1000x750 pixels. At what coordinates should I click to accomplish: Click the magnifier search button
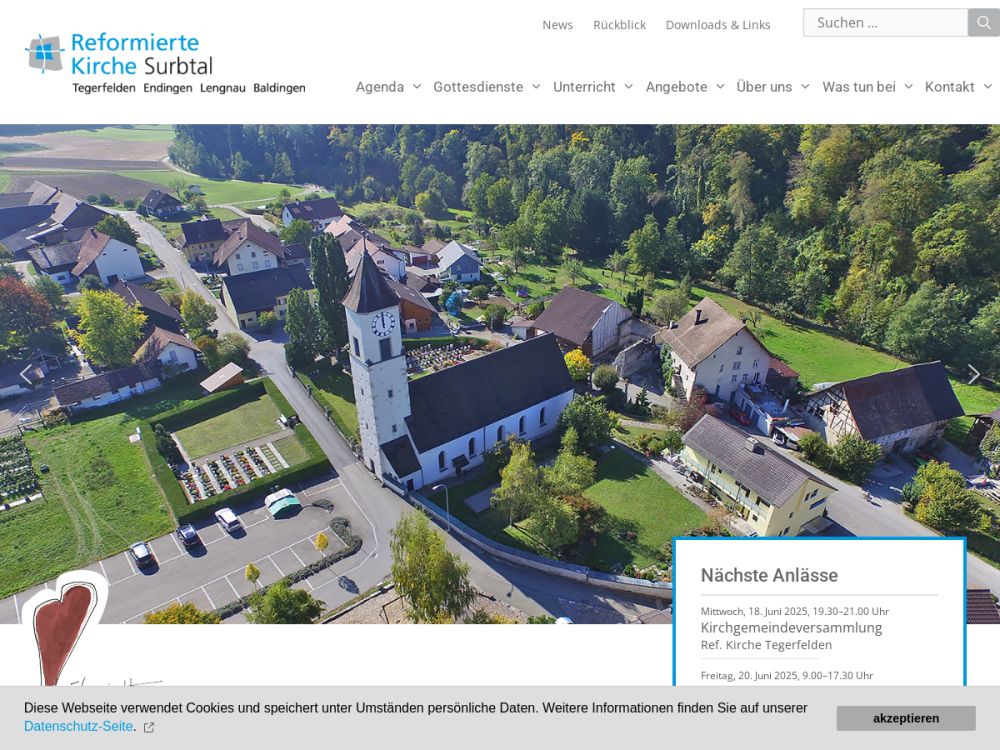click(983, 23)
